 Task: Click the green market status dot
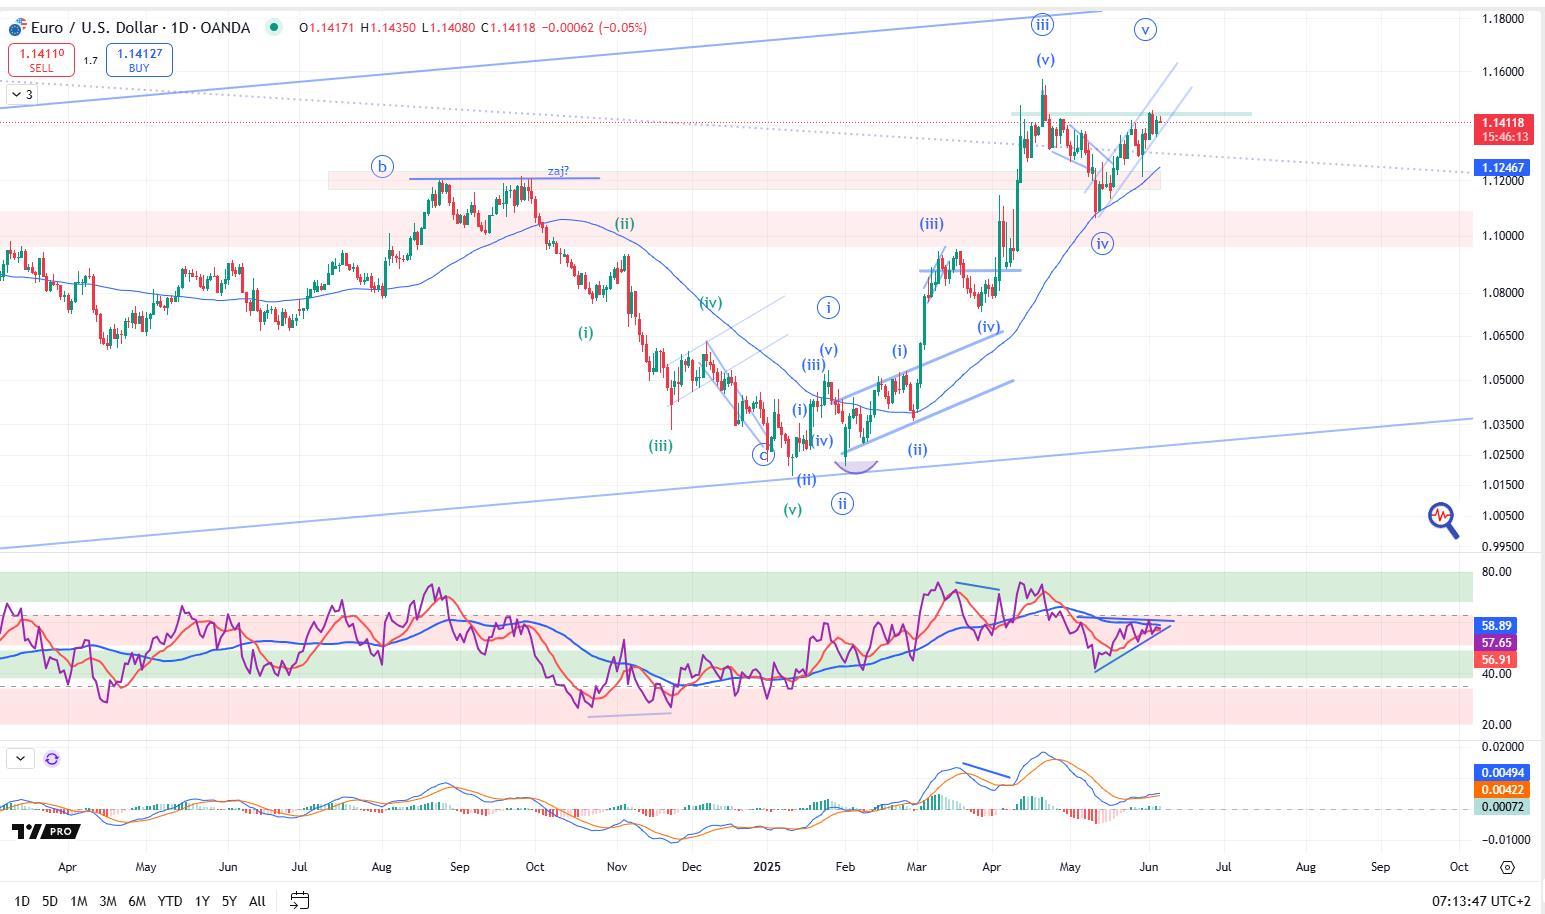(273, 28)
